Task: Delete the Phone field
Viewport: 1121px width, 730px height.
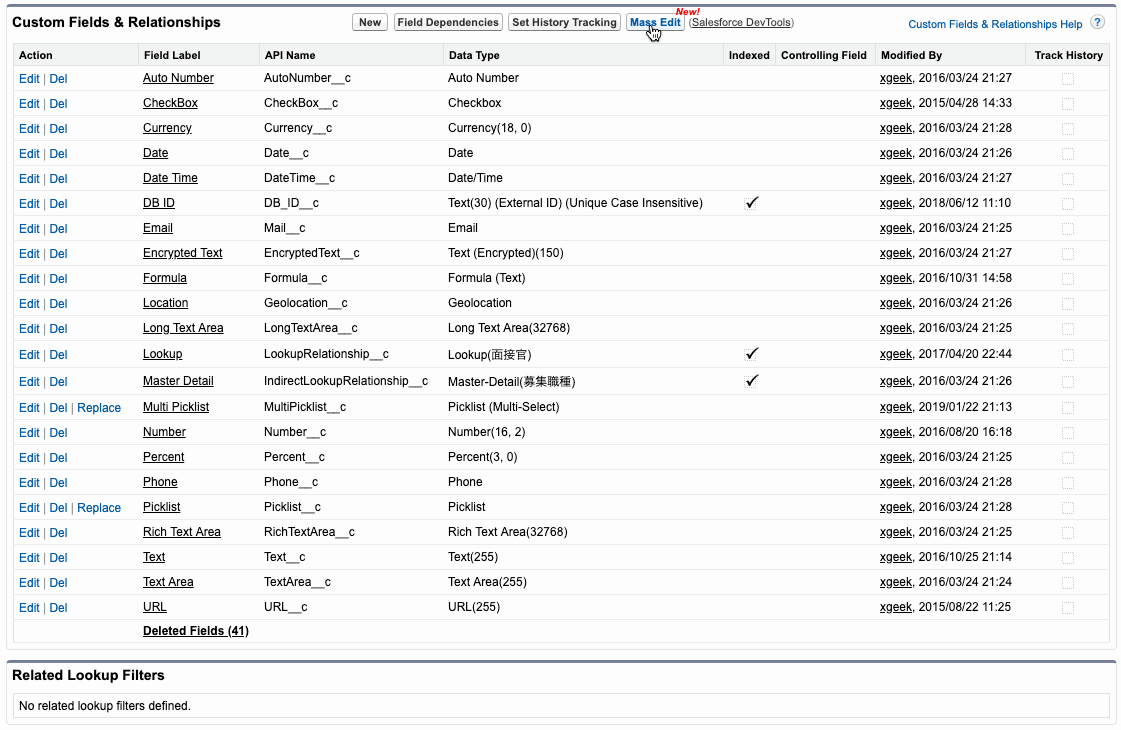Action: click(x=59, y=483)
